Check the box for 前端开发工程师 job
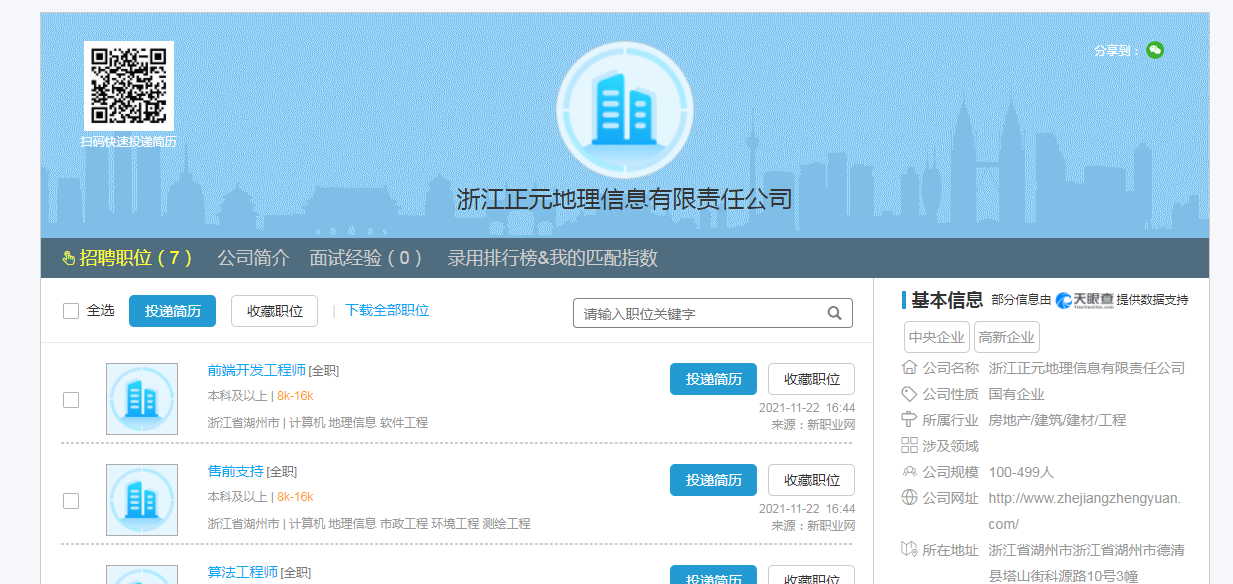1233x584 pixels. pos(71,400)
